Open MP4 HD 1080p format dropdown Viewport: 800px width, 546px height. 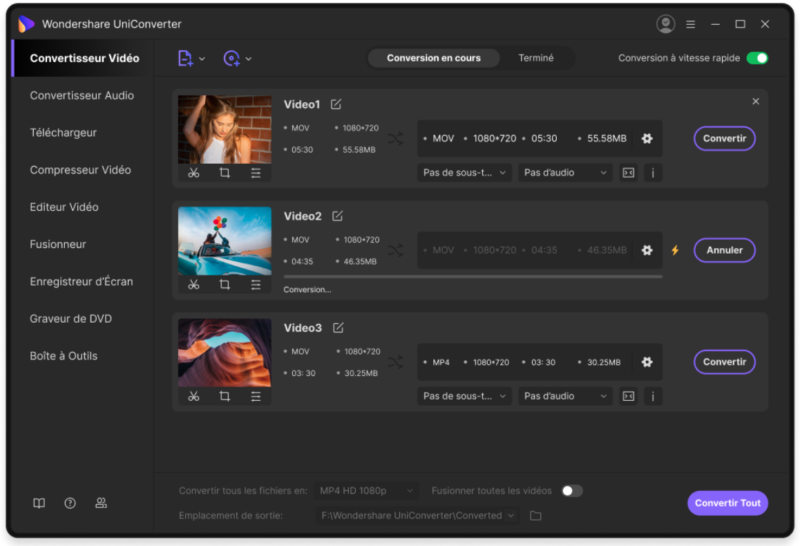(365, 491)
